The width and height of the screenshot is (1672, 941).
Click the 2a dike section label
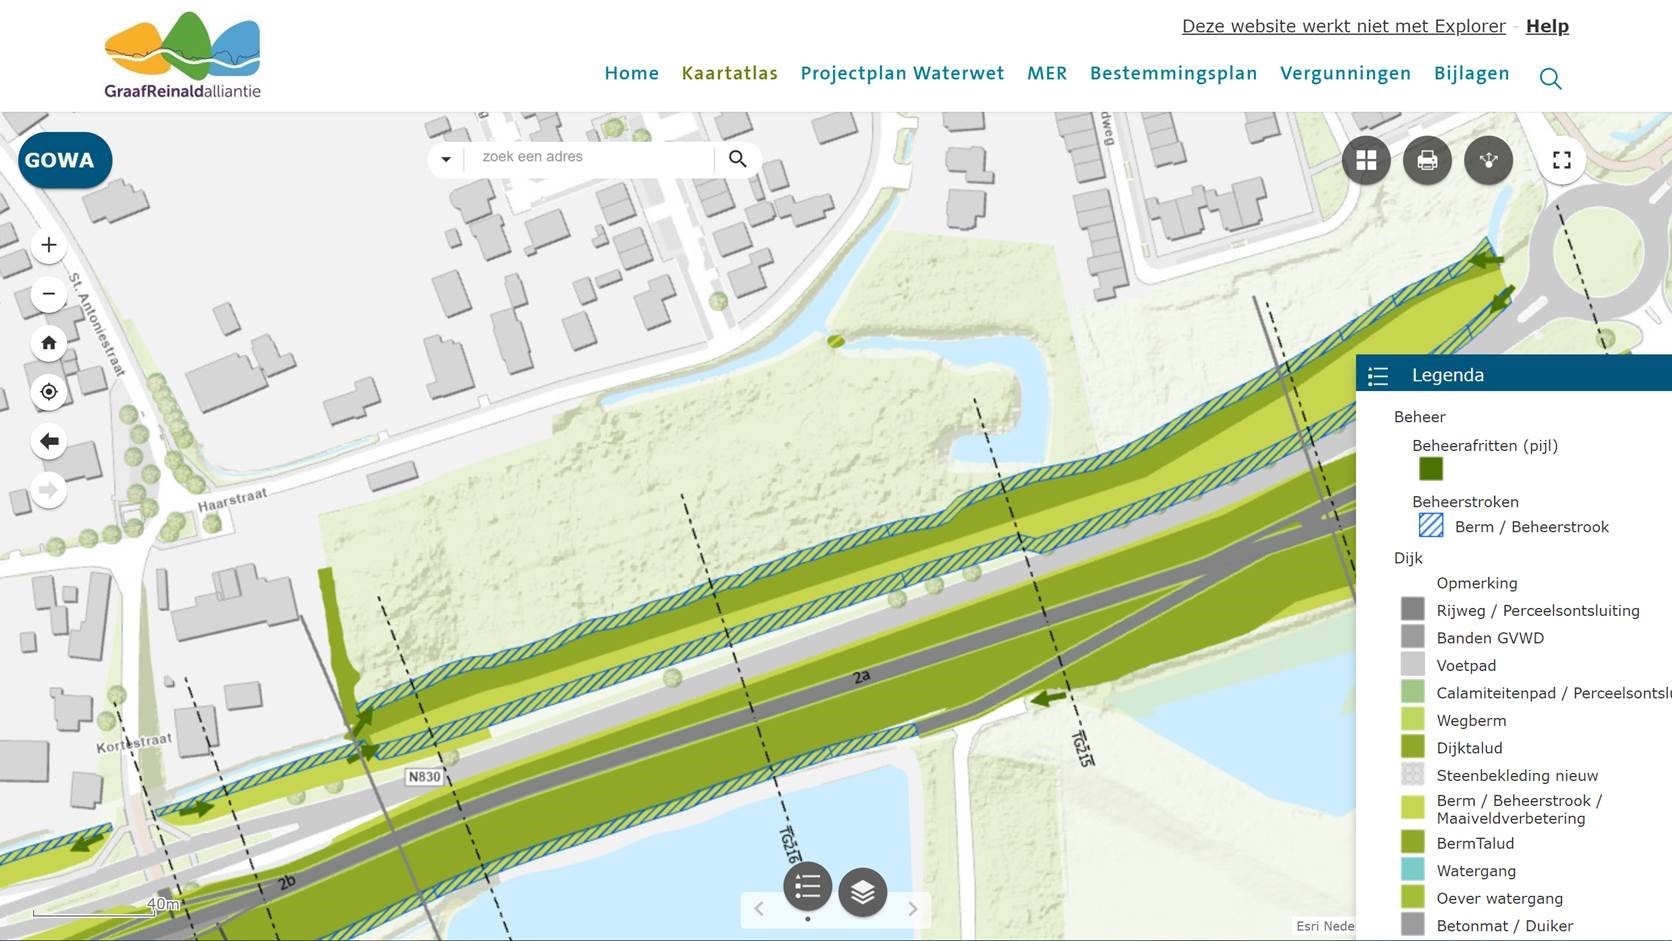click(861, 677)
